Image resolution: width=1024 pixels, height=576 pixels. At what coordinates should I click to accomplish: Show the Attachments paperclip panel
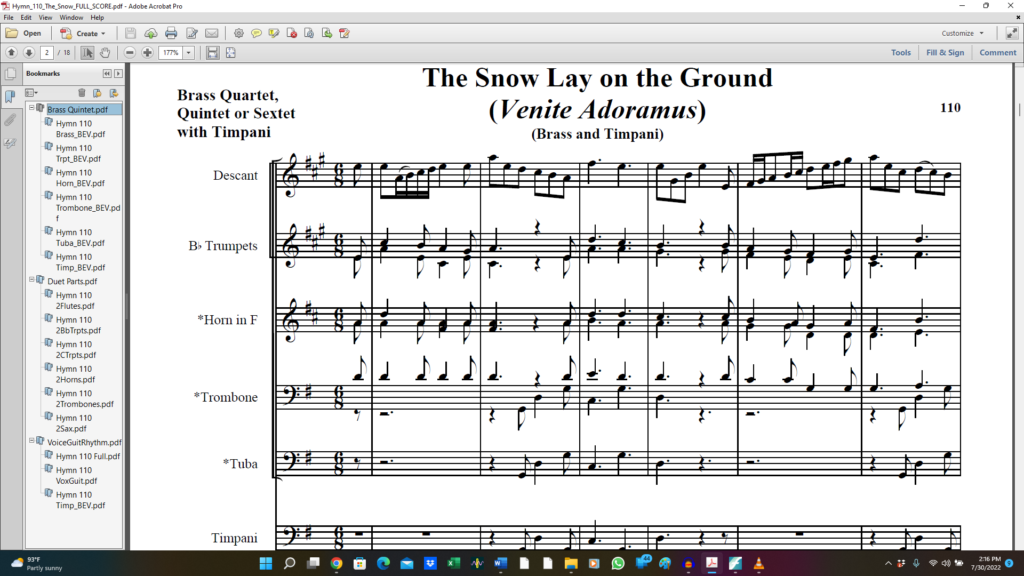[x=10, y=120]
